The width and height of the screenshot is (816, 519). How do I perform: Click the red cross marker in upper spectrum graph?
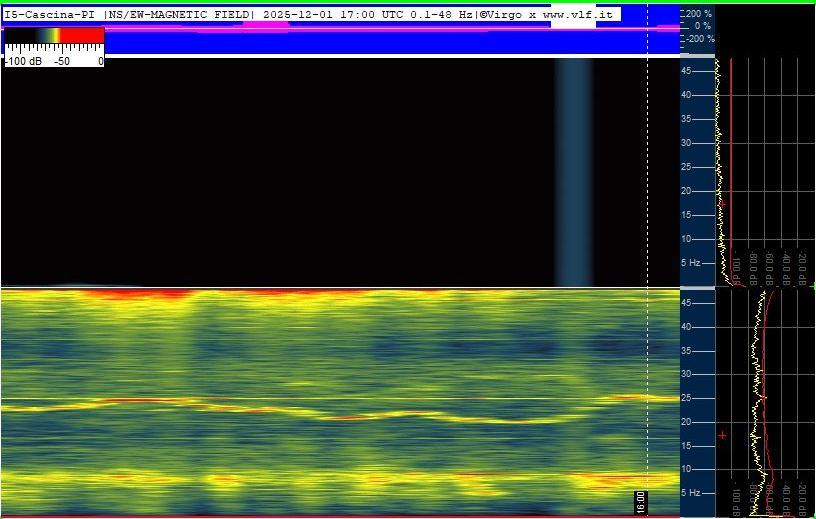[x=721, y=204]
